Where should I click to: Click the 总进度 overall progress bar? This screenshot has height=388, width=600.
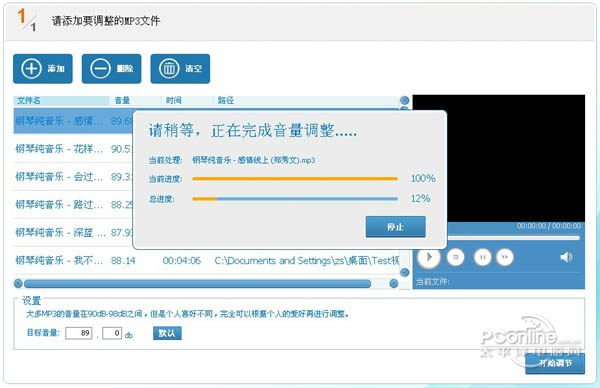point(295,199)
